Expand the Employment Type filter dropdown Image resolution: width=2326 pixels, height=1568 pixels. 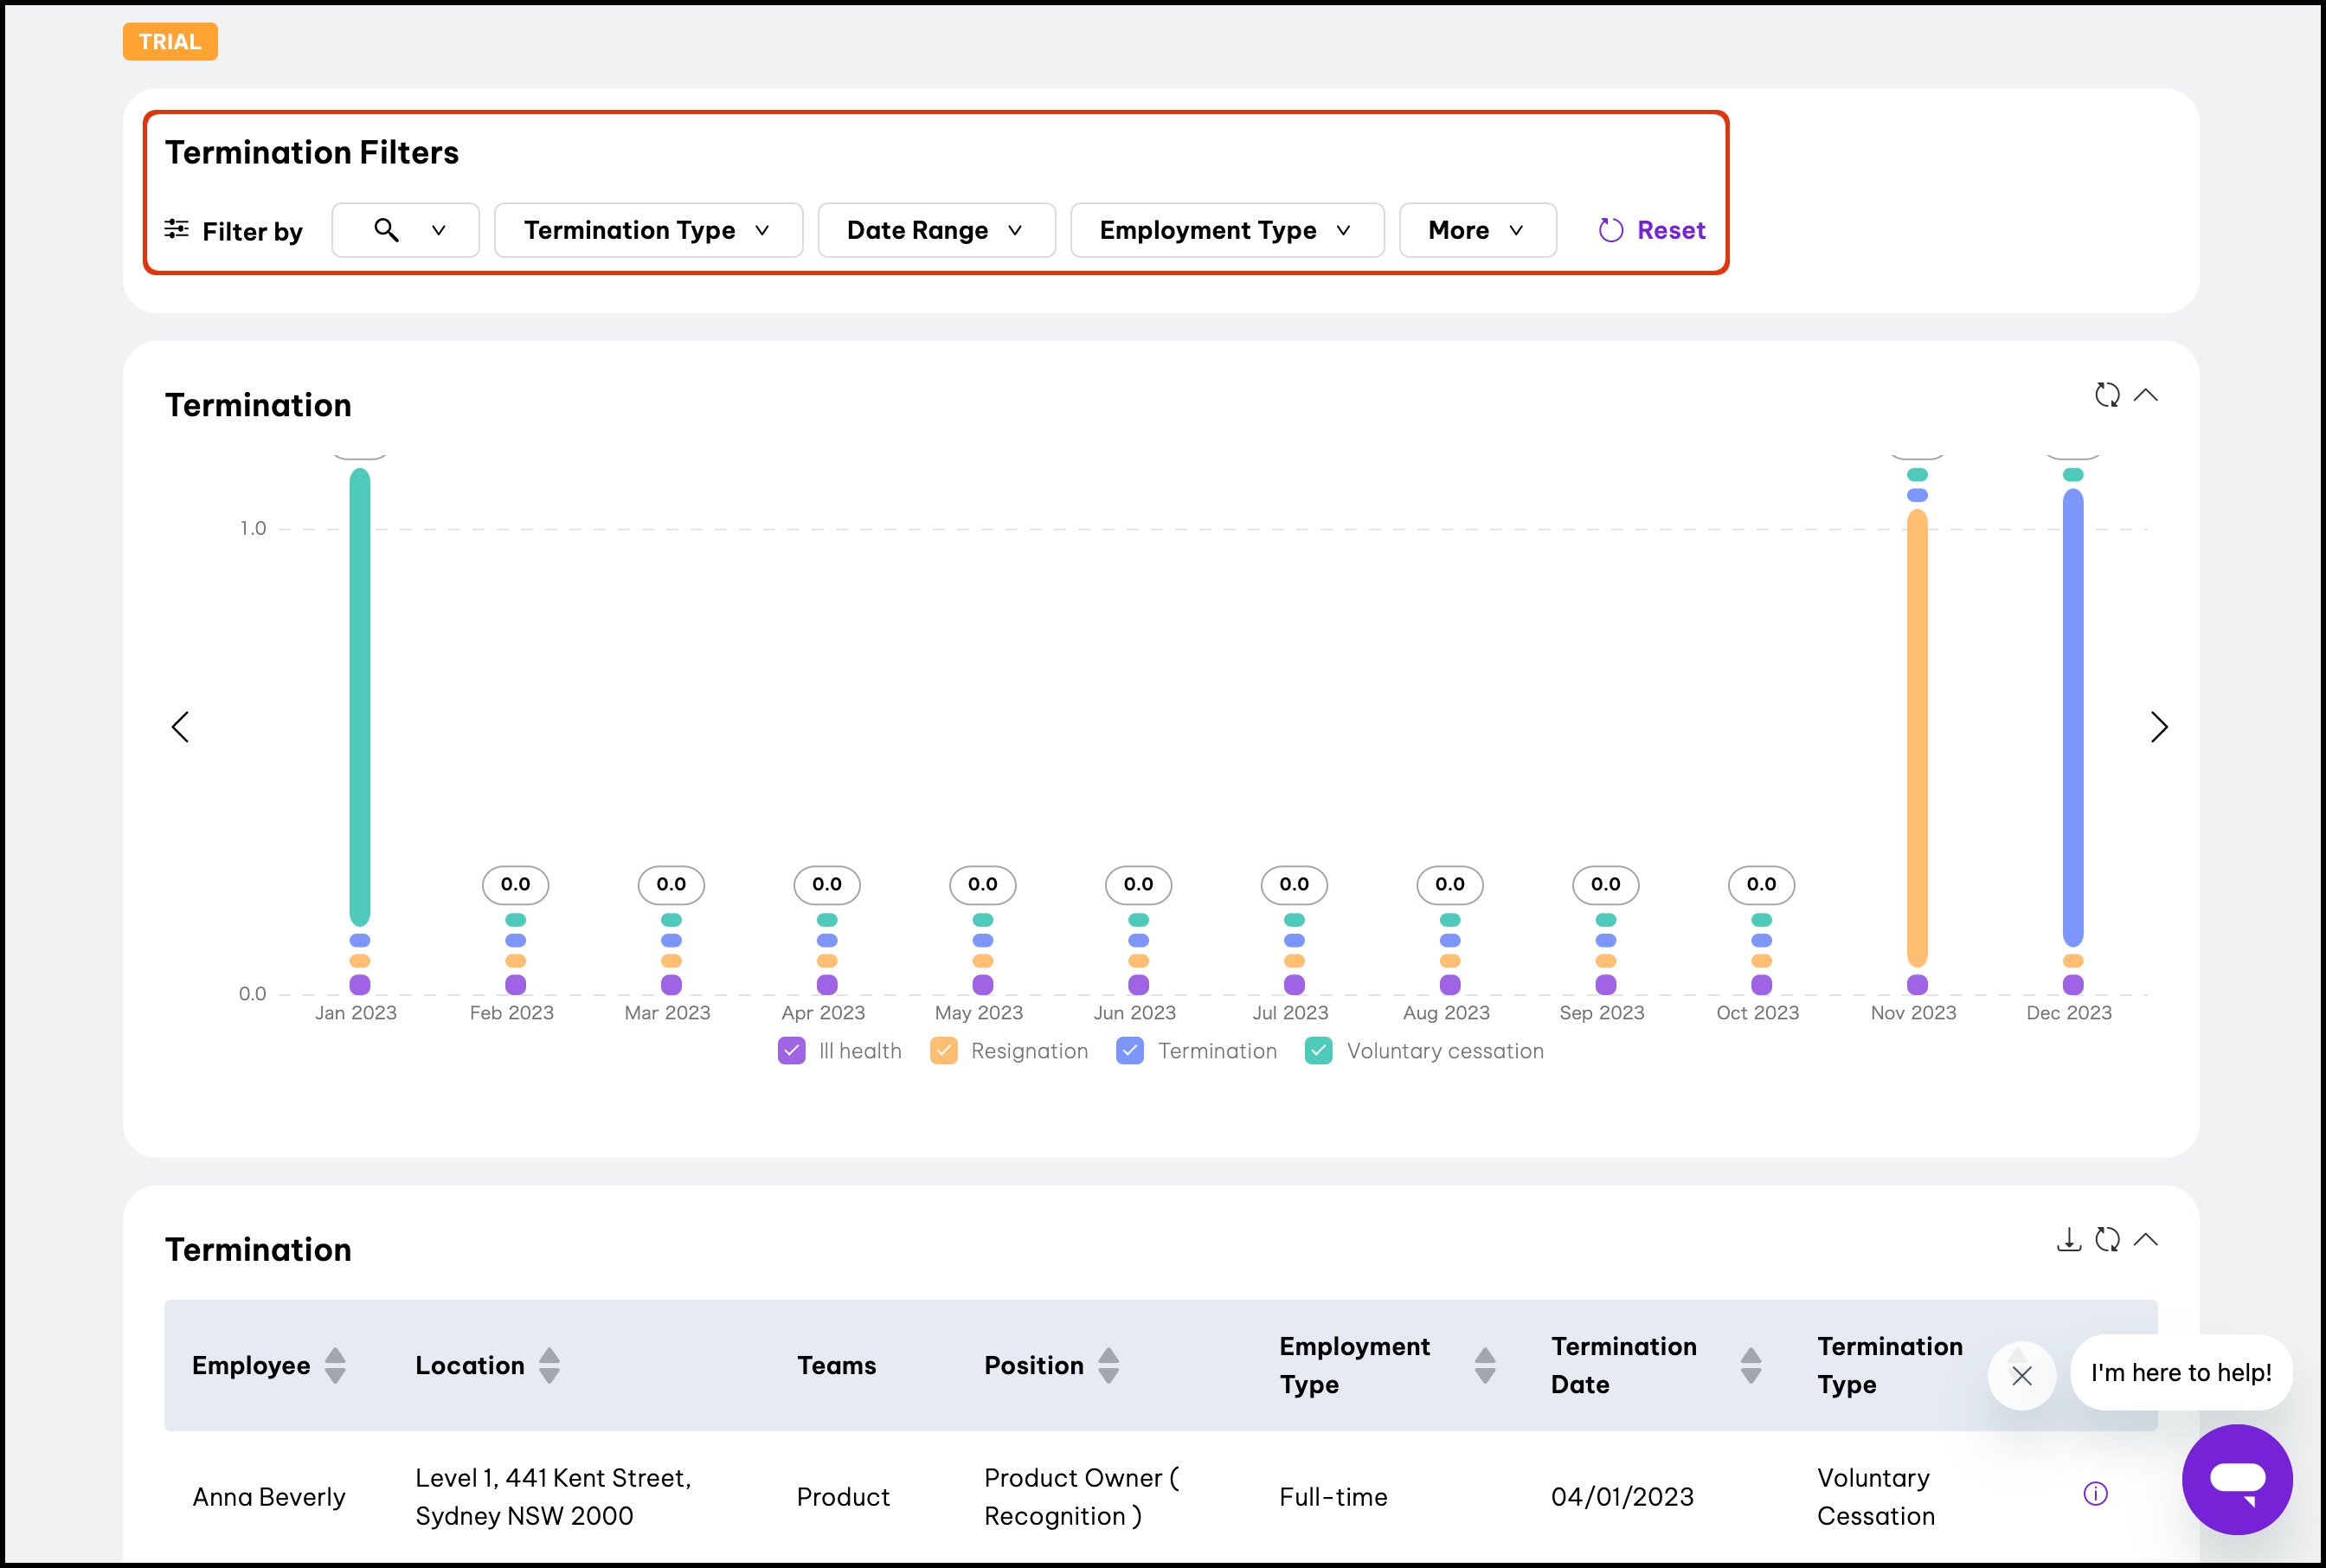pyautogui.click(x=1227, y=231)
